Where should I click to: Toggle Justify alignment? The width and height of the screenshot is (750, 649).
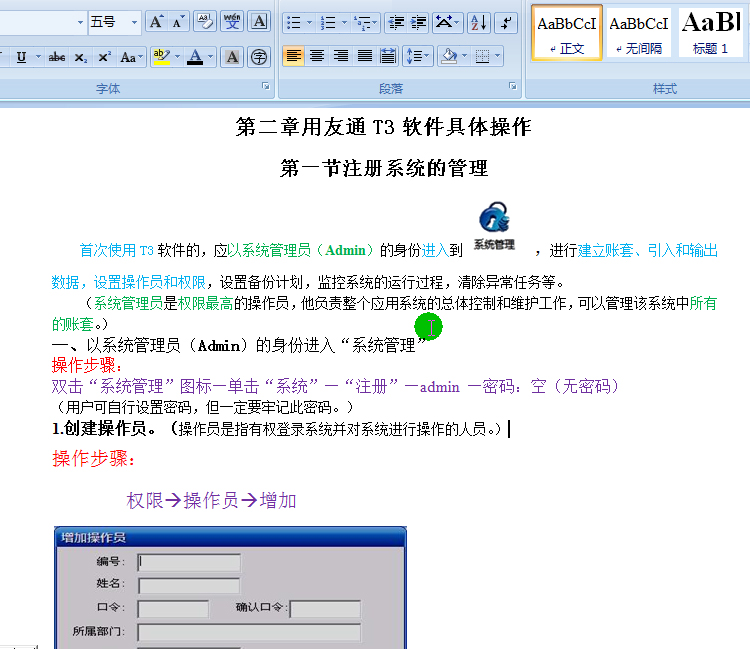(x=364, y=56)
